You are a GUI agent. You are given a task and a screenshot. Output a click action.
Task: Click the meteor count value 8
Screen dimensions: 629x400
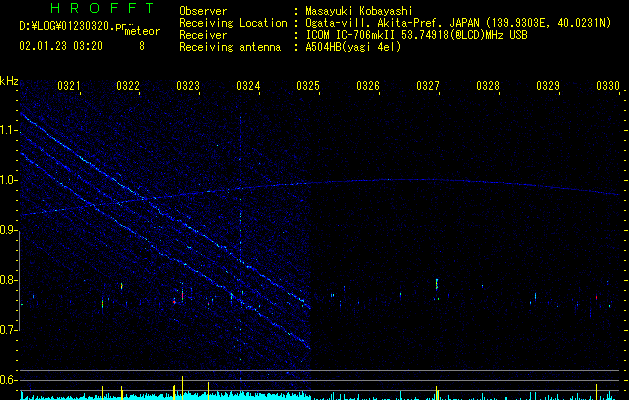[142, 46]
